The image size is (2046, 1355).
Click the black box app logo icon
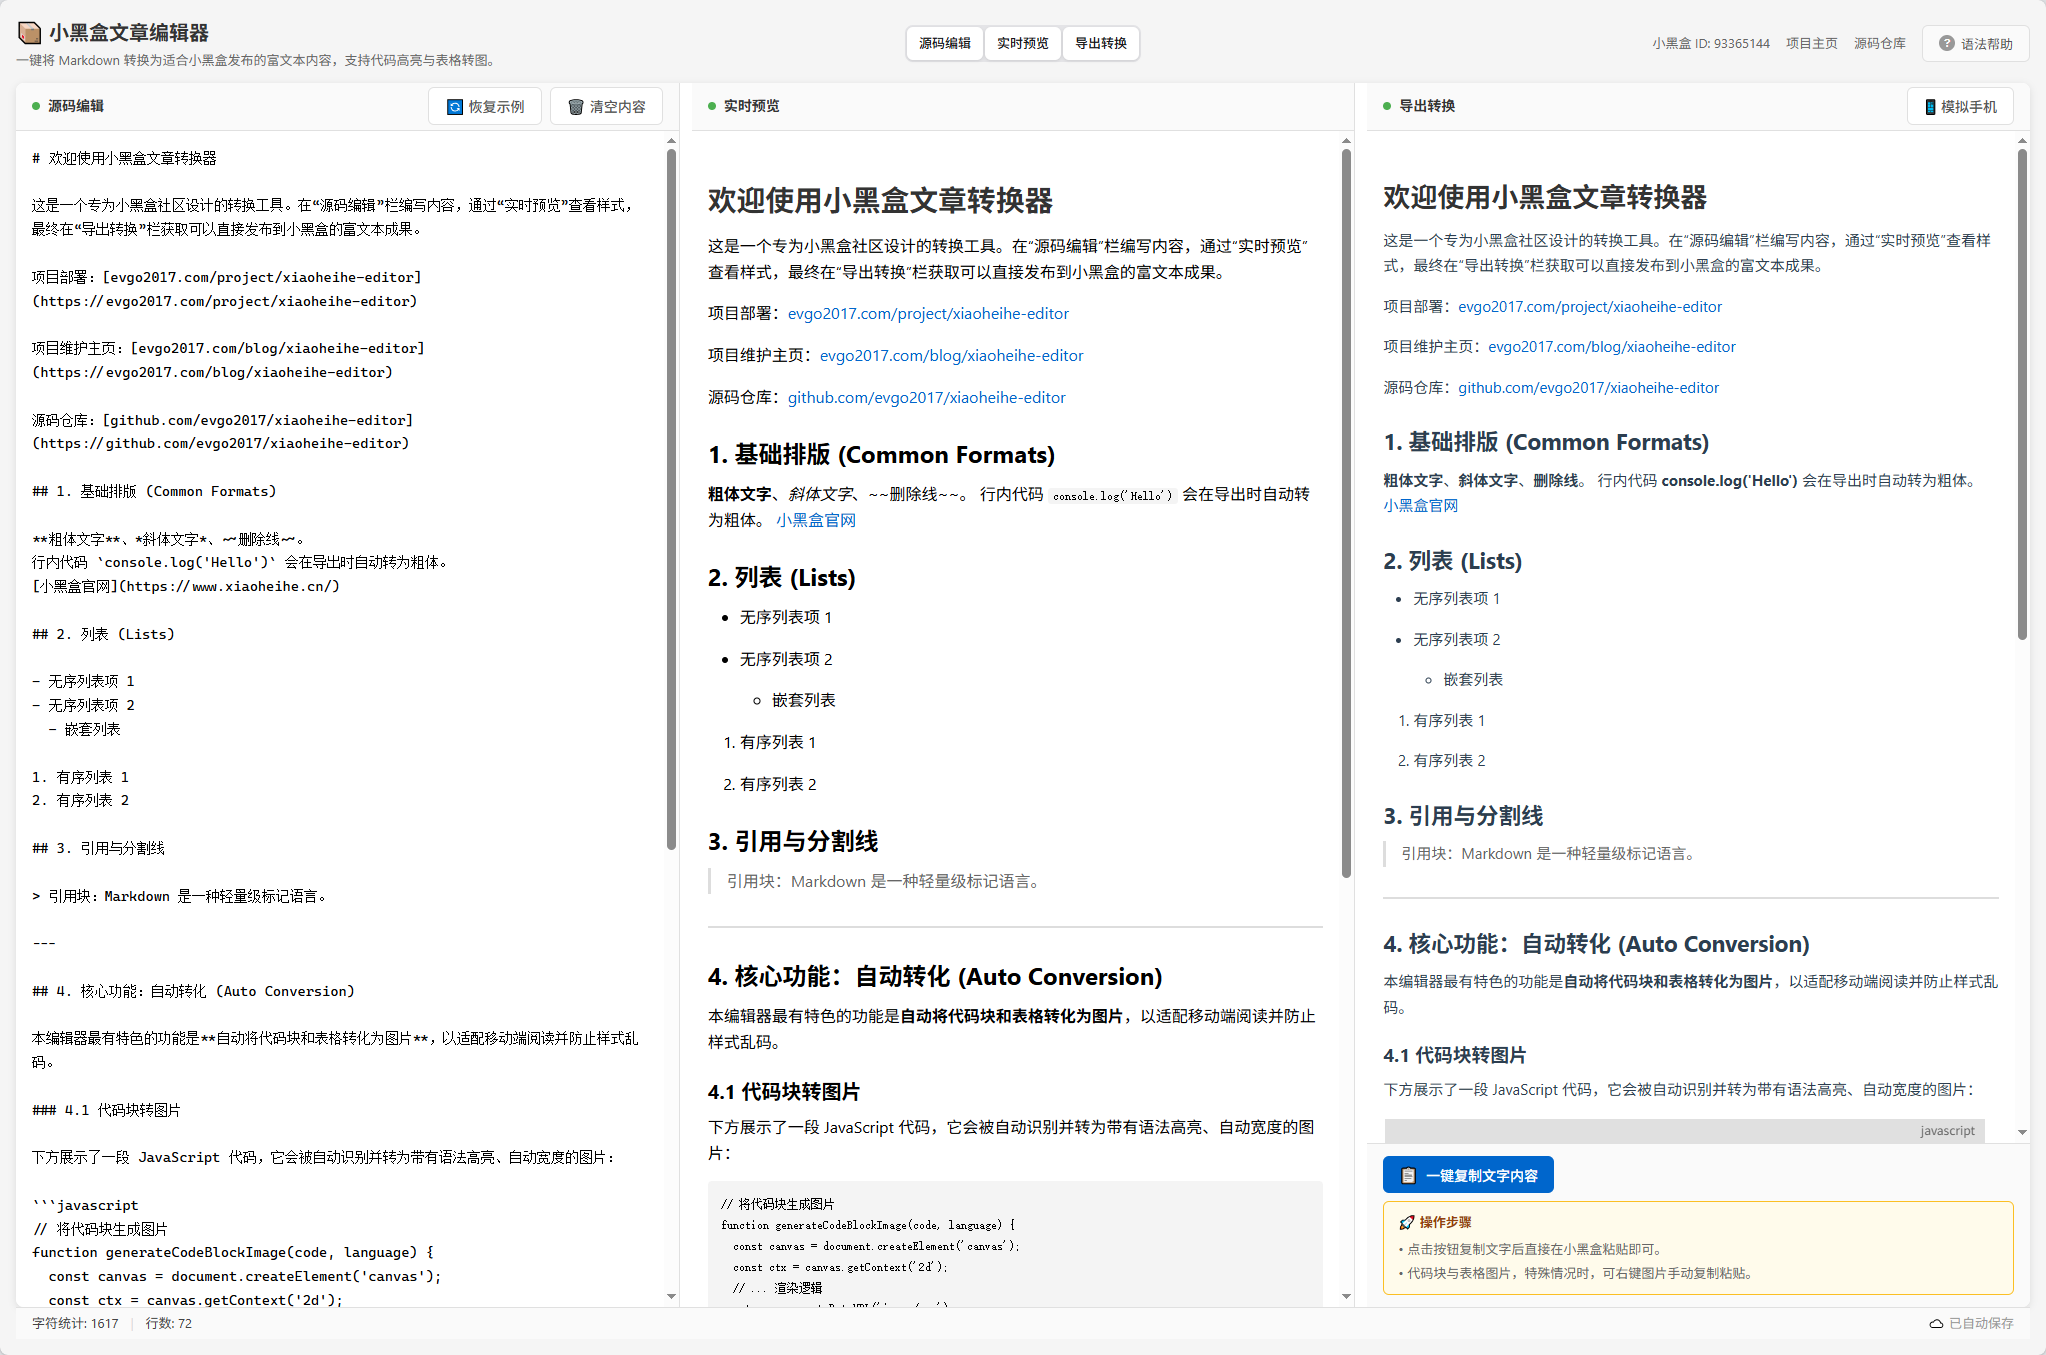click(27, 32)
